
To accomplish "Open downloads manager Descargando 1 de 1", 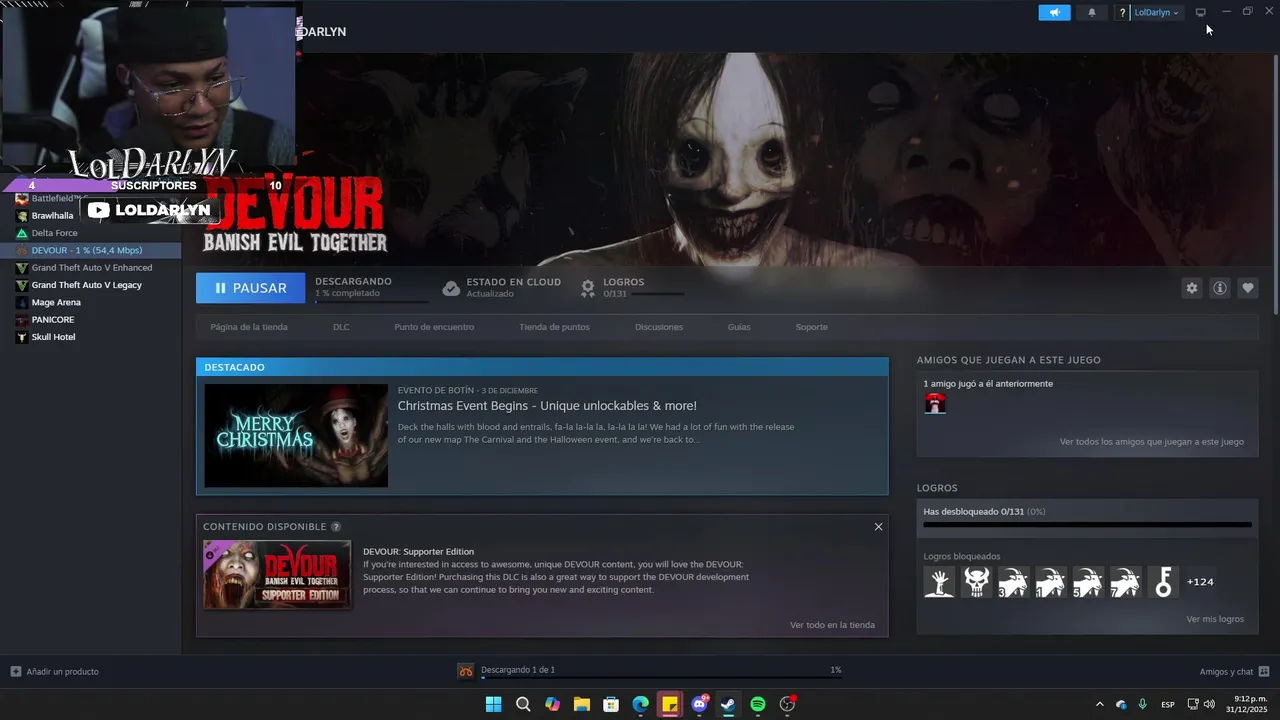I will tap(518, 670).
